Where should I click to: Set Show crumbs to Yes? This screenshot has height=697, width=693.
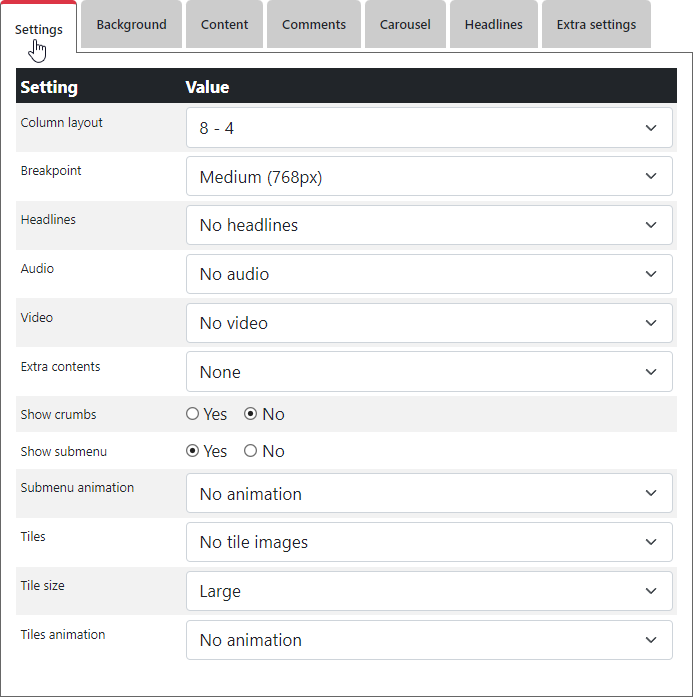pos(193,414)
